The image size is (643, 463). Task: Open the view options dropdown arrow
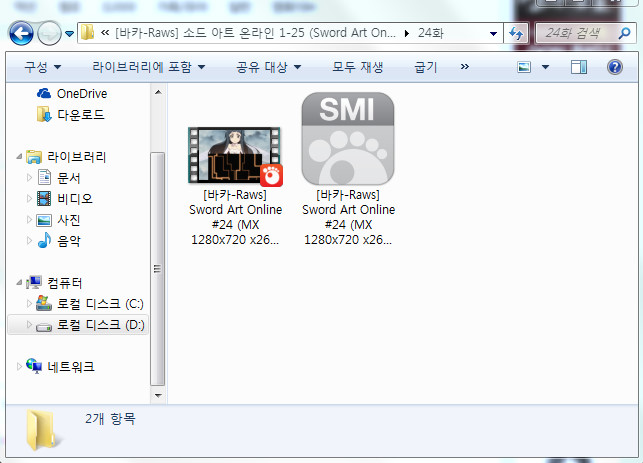545,67
